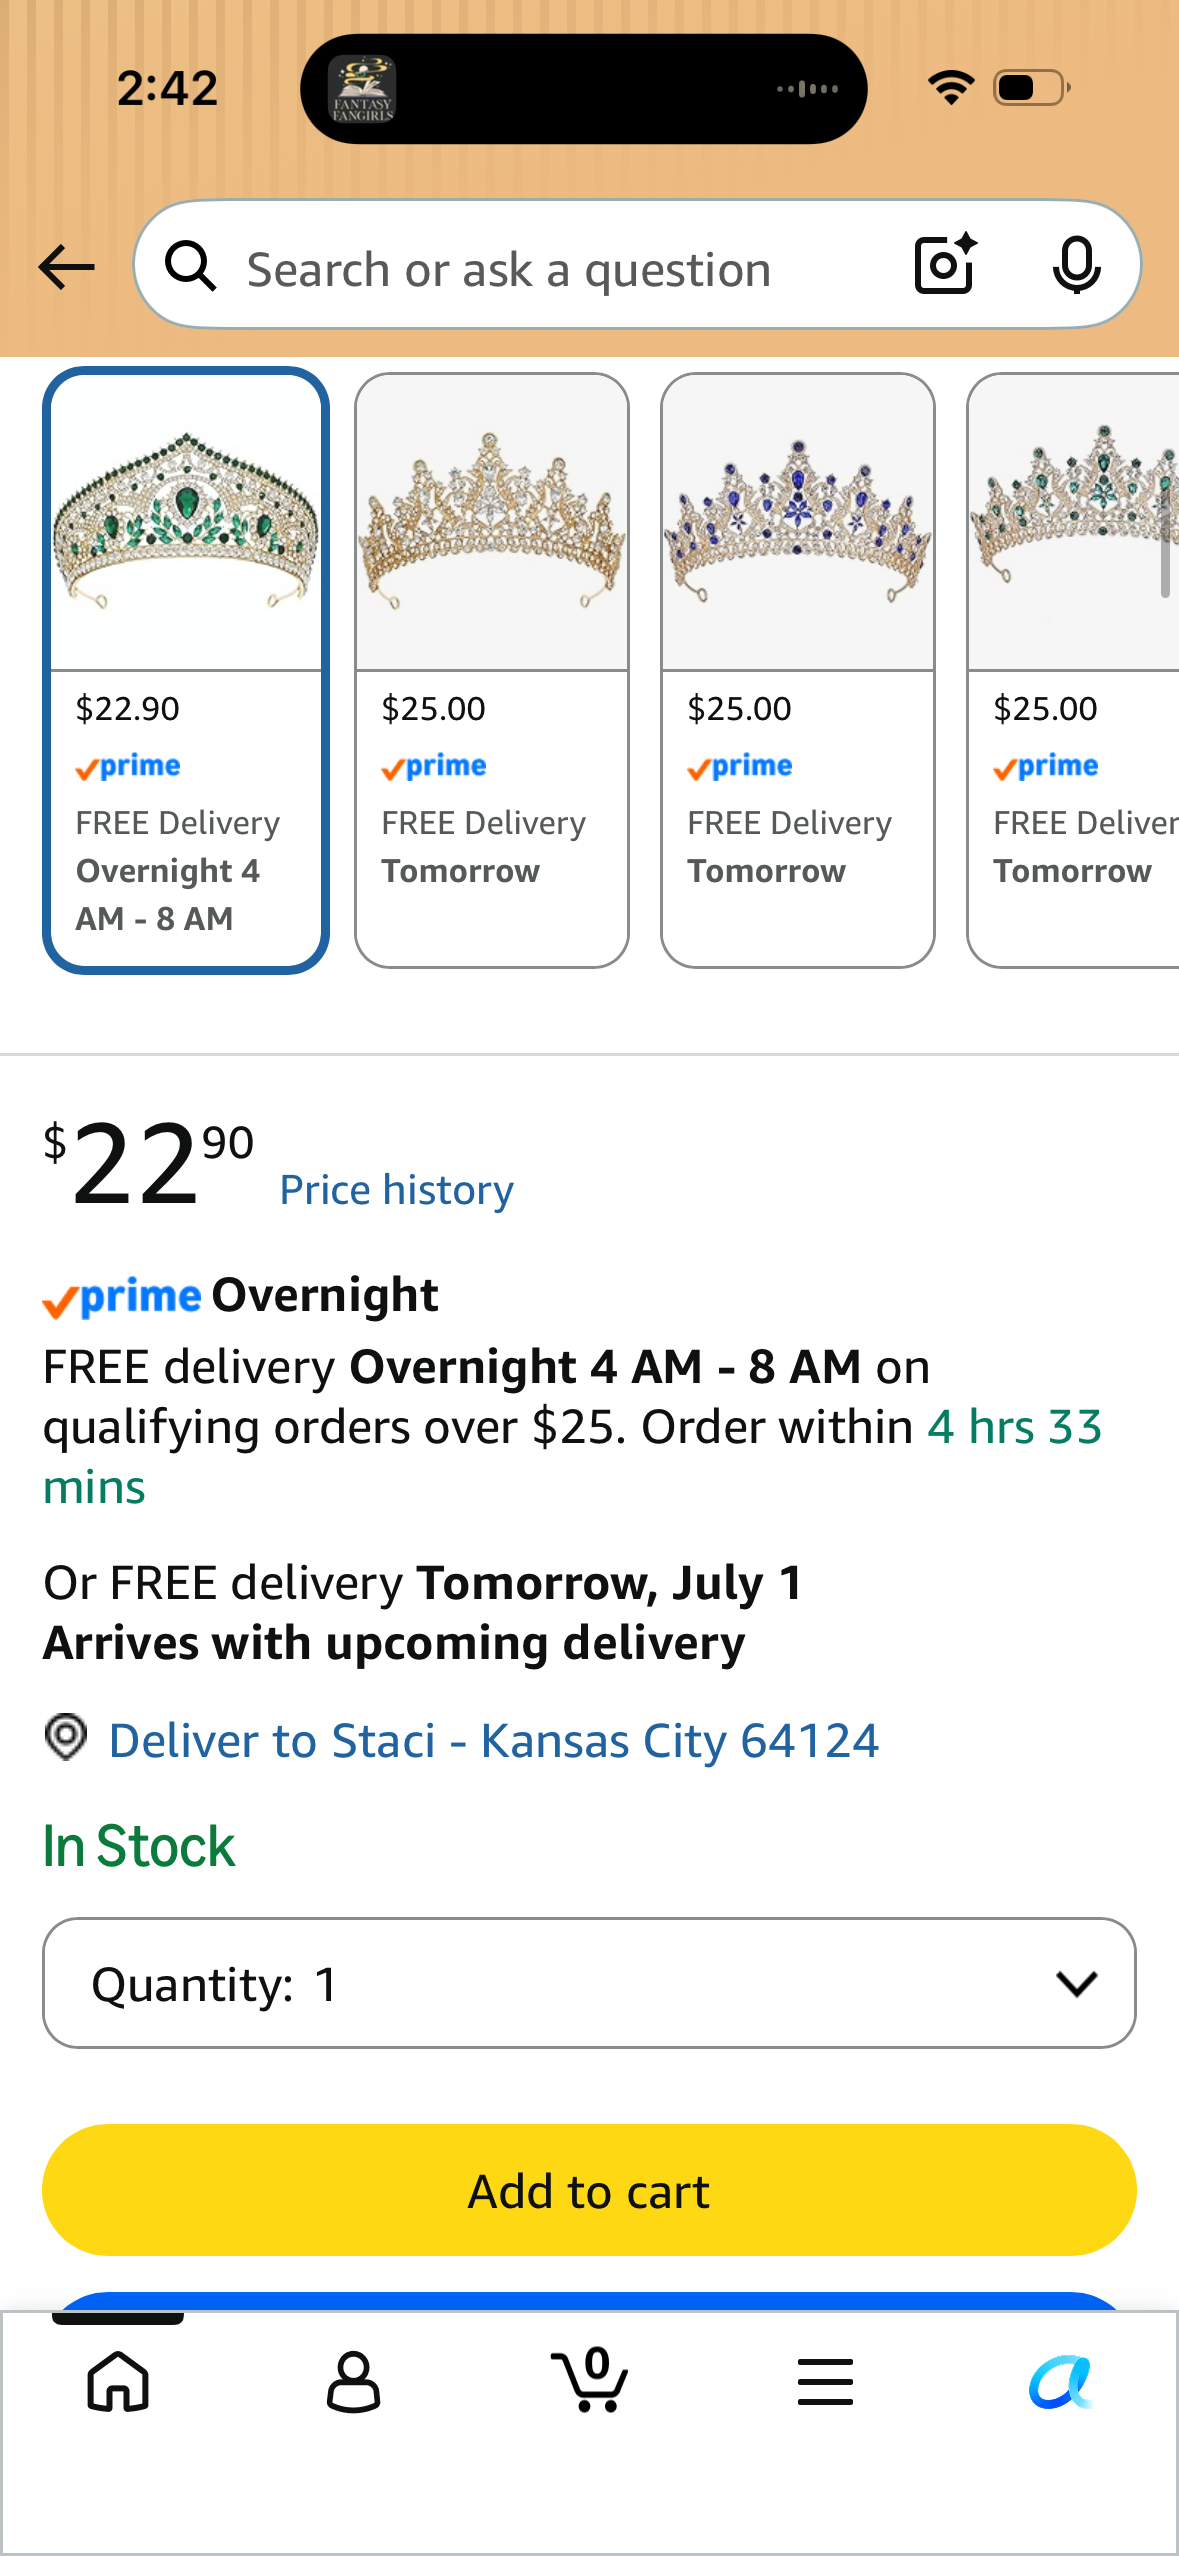The height and width of the screenshot is (2556, 1179).
Task: Click the Quantity dropdown chevron arrow
Action: [x=1076, y=1984]
